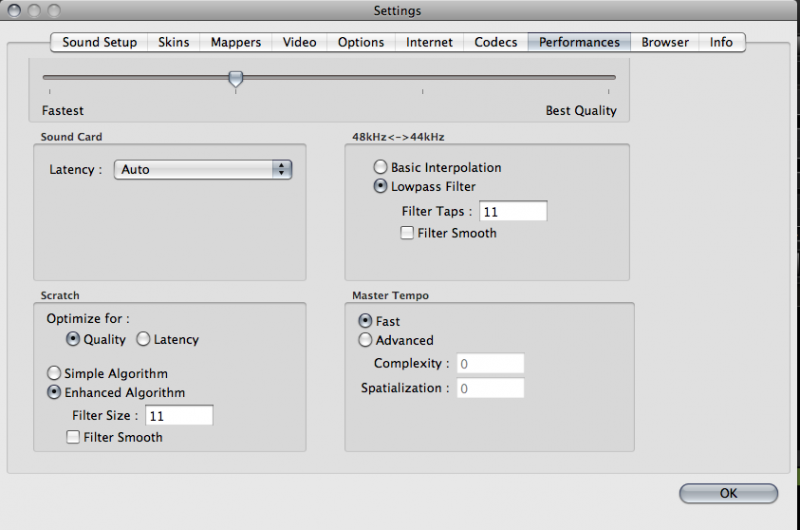The width and height of the screenshot is (800, 530).
Task: Choose Lowpass Filter resampling option
Action: (380, 186)
